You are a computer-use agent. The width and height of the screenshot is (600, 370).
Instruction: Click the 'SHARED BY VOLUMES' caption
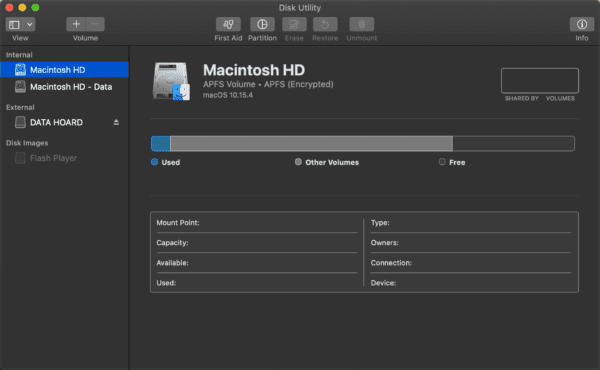click(540, 98)
